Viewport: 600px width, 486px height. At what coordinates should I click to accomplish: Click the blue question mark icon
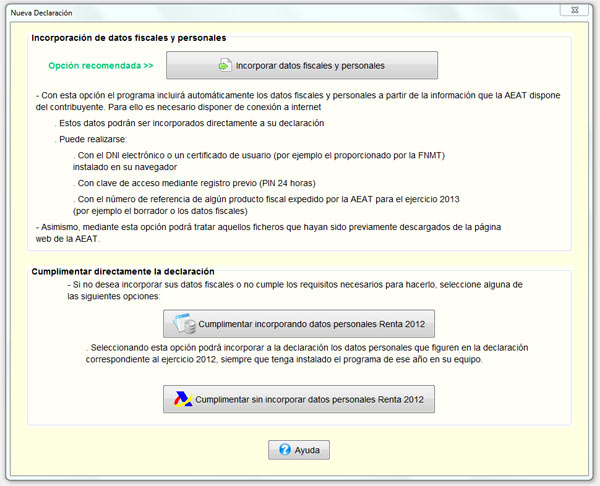point(285,449)
